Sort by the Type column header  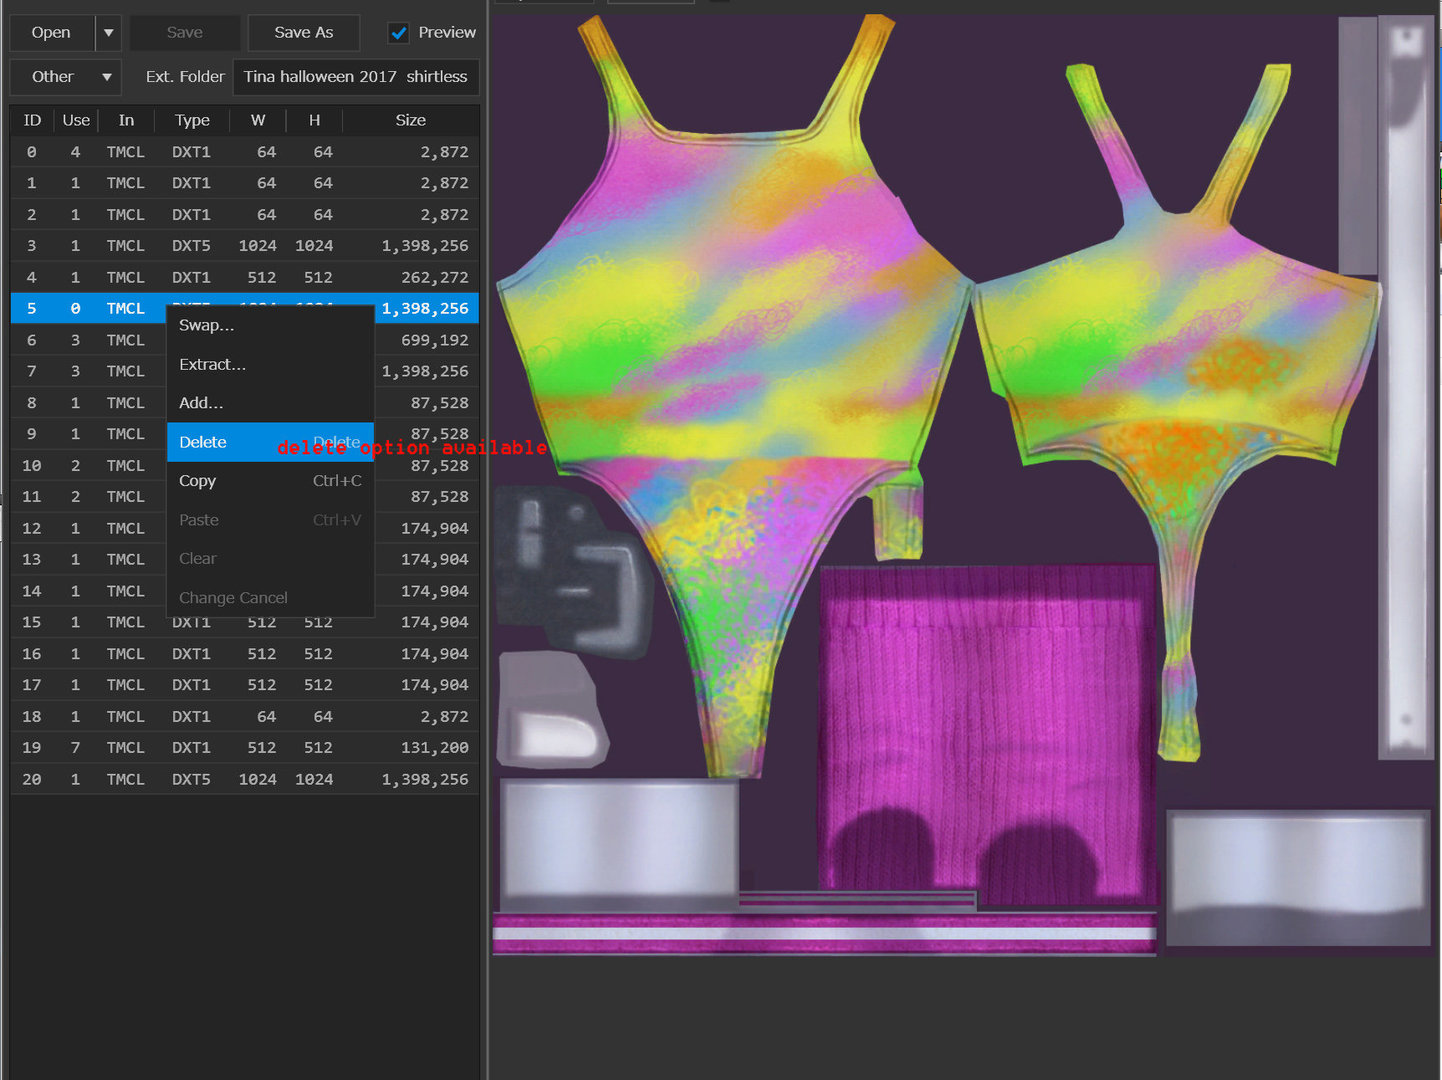click(x=192, y=120)
